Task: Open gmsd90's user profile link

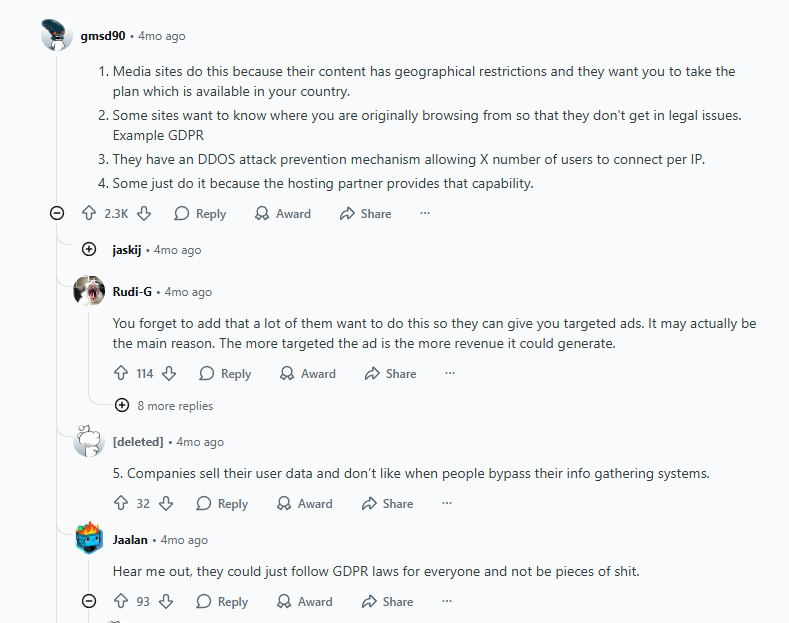Action: [x=102, y=36]
